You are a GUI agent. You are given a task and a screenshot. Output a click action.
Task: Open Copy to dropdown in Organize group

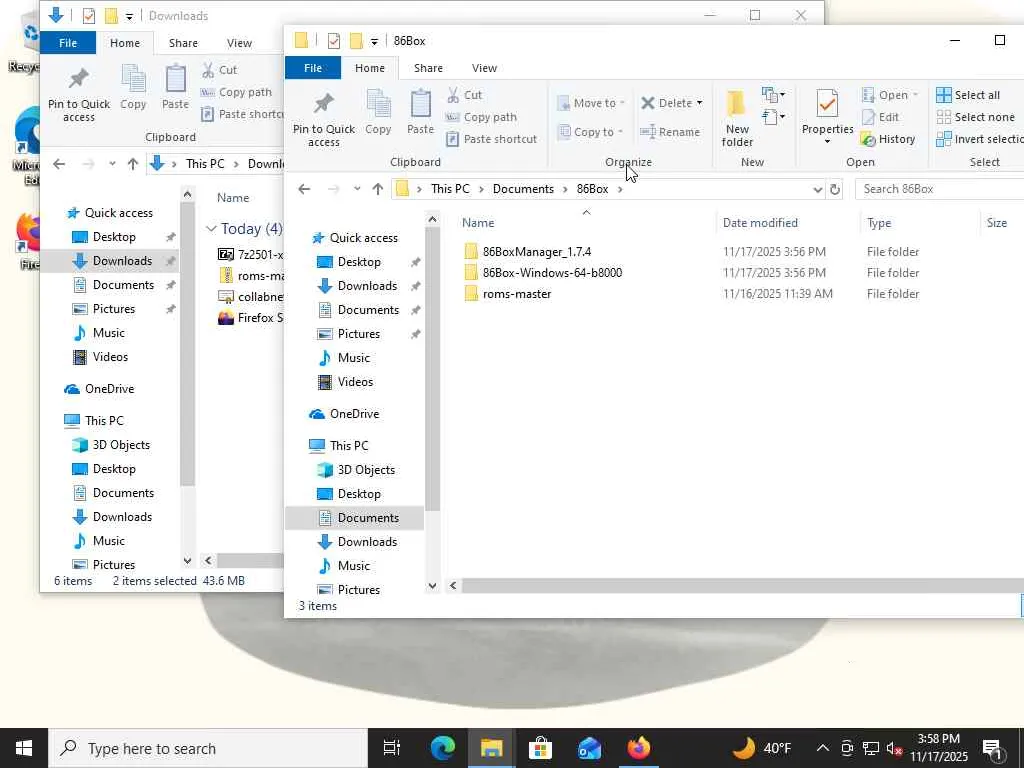(x=591, y=132)
